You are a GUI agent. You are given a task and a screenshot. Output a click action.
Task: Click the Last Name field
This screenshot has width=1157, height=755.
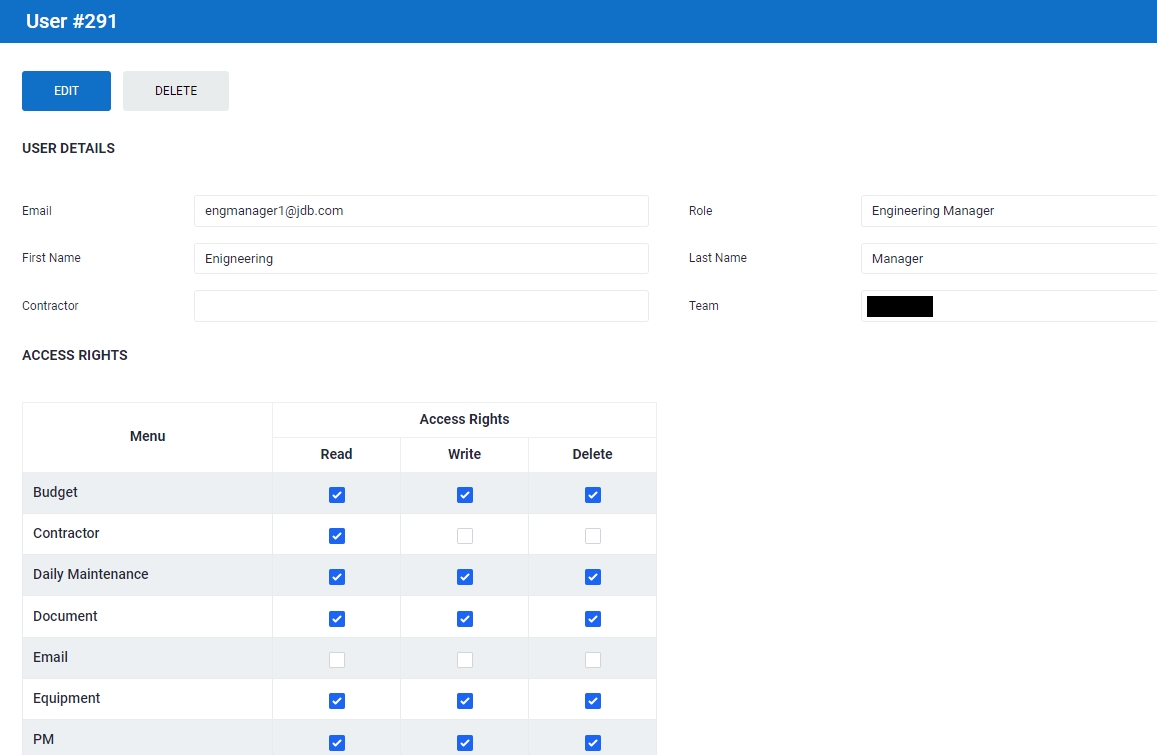pyautogui.click(x=1008, y=258)
